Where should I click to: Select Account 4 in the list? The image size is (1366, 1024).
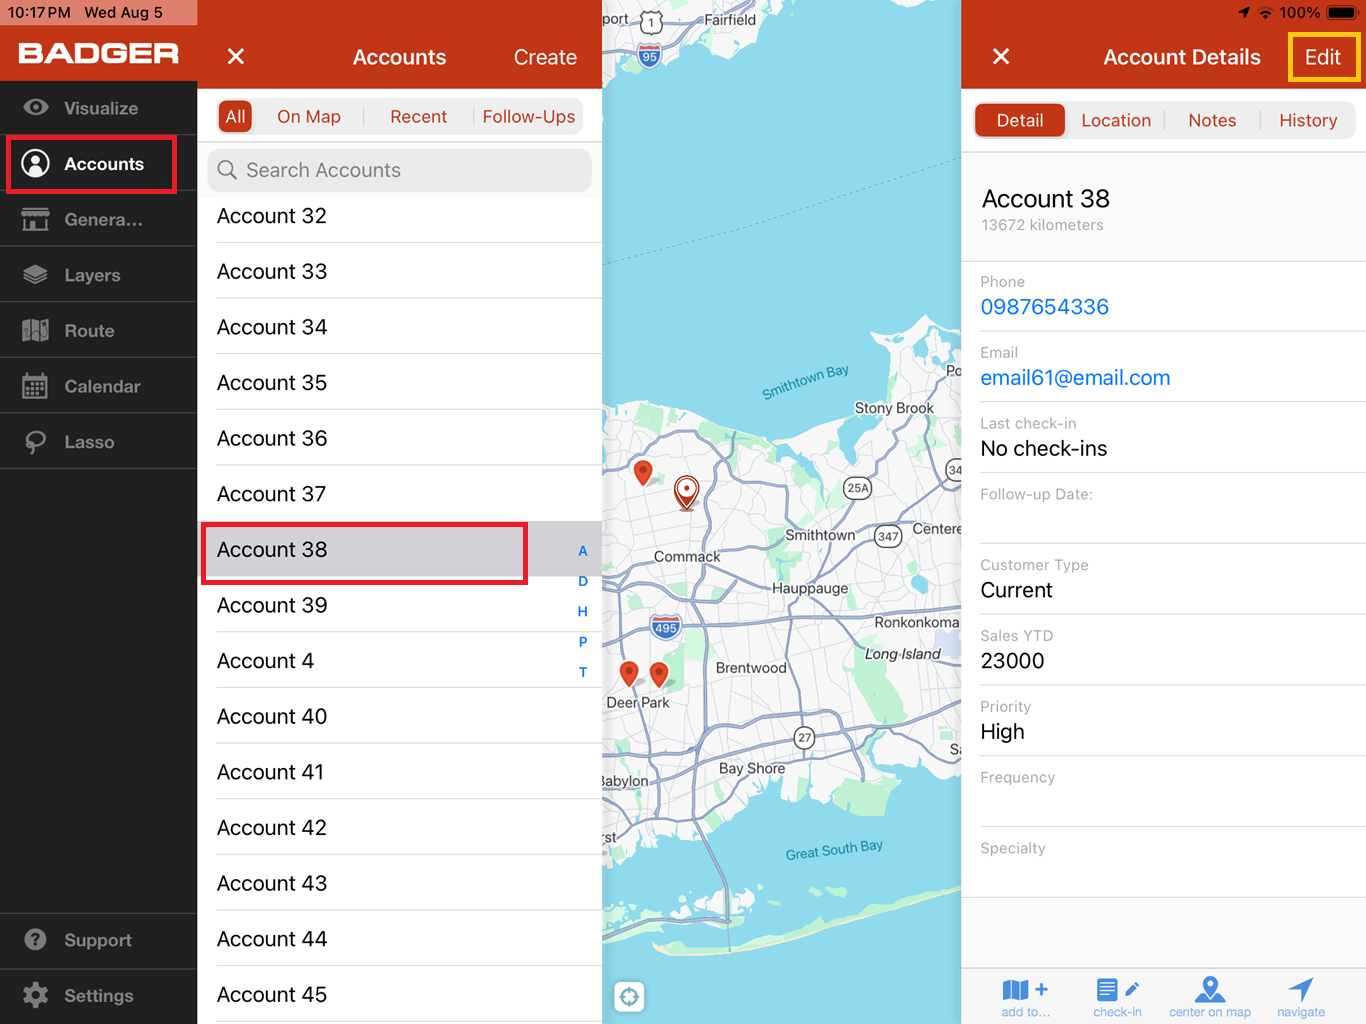pyautogui.click(x=400, y=661)
